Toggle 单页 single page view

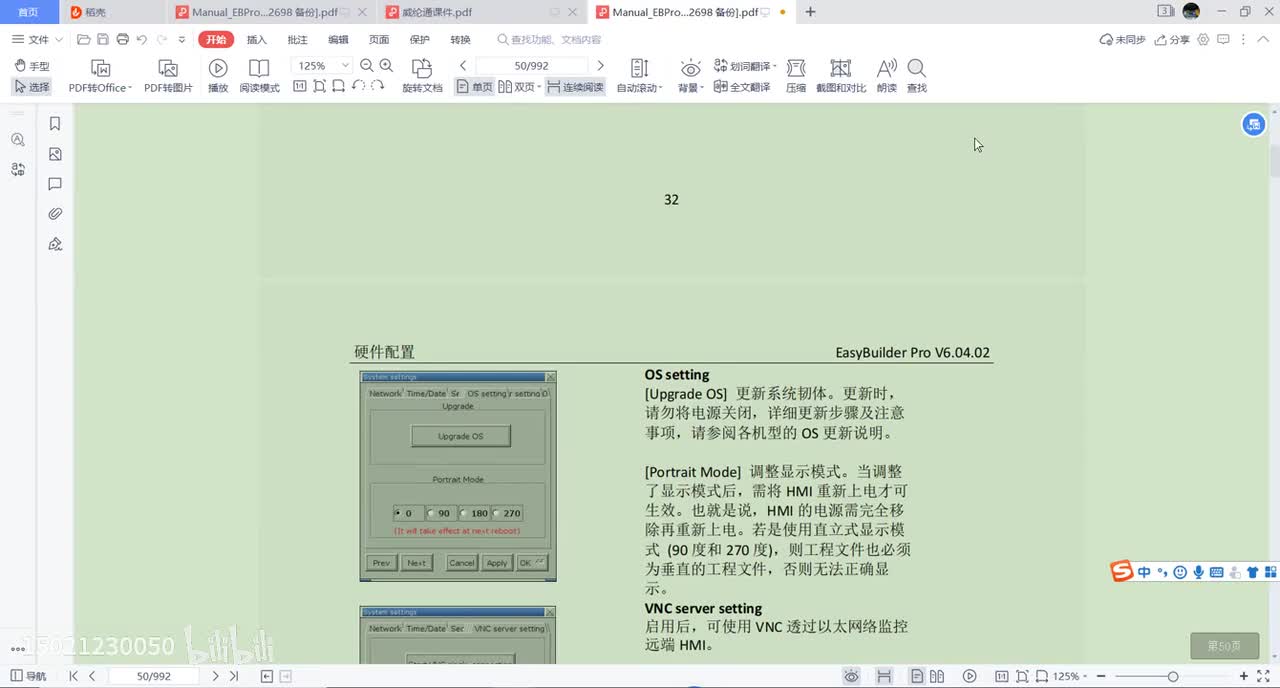pyautogui.click(x=475, y=87)
